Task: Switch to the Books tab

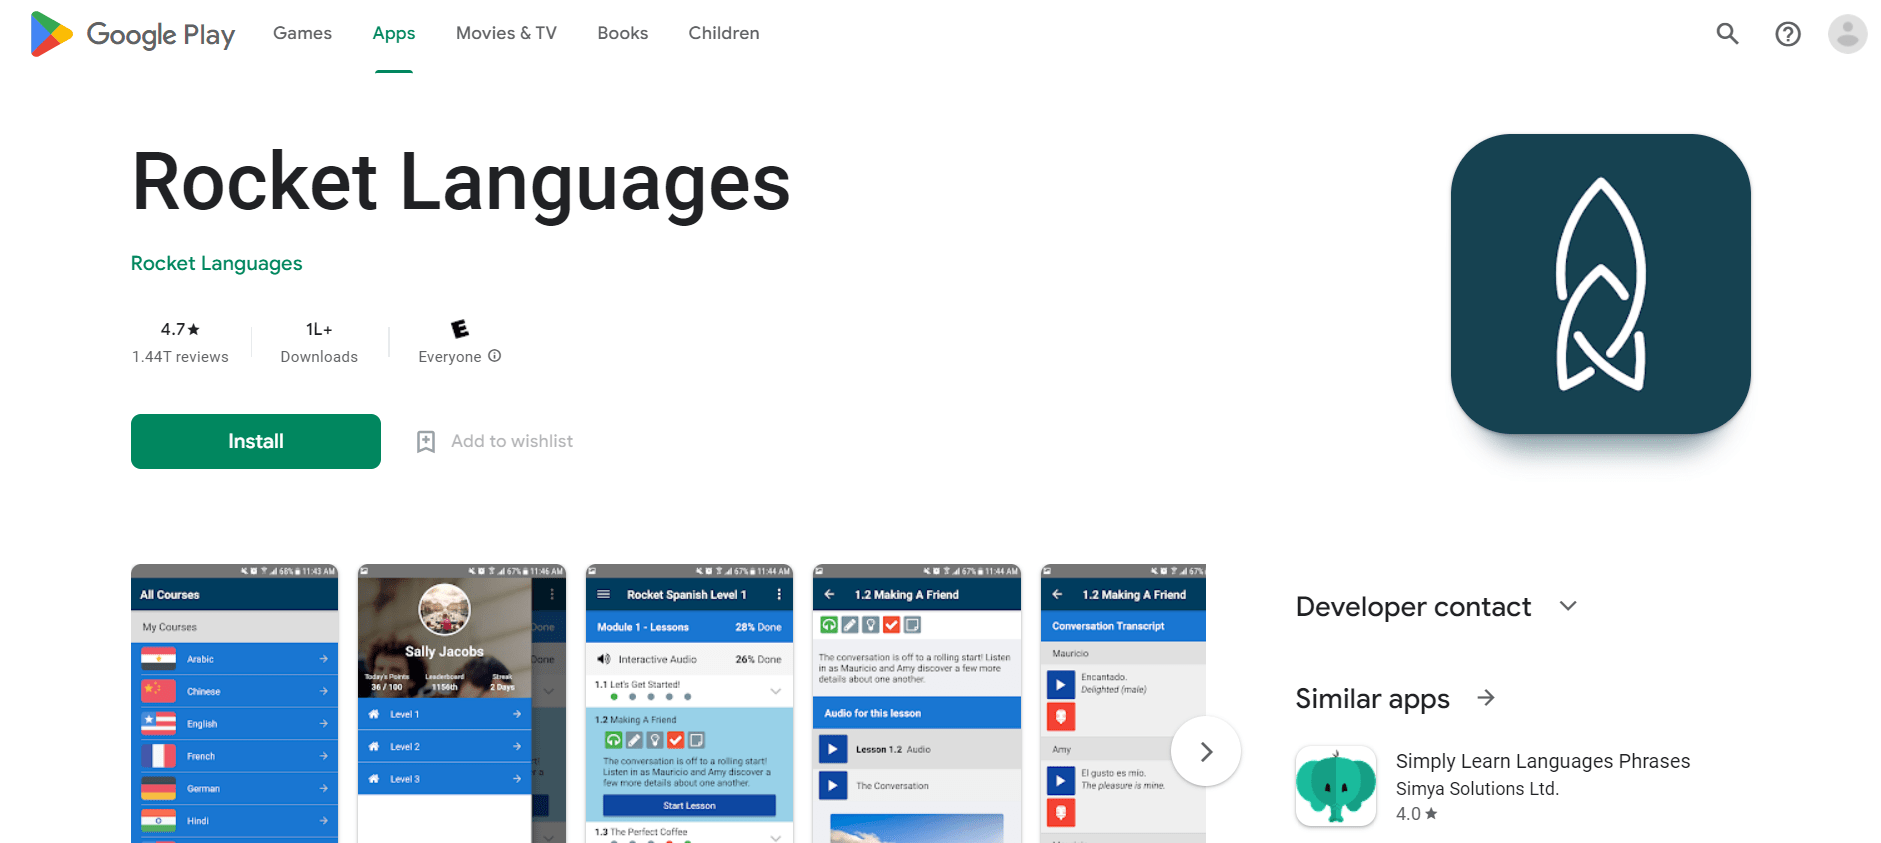Action: click(623, 33)
